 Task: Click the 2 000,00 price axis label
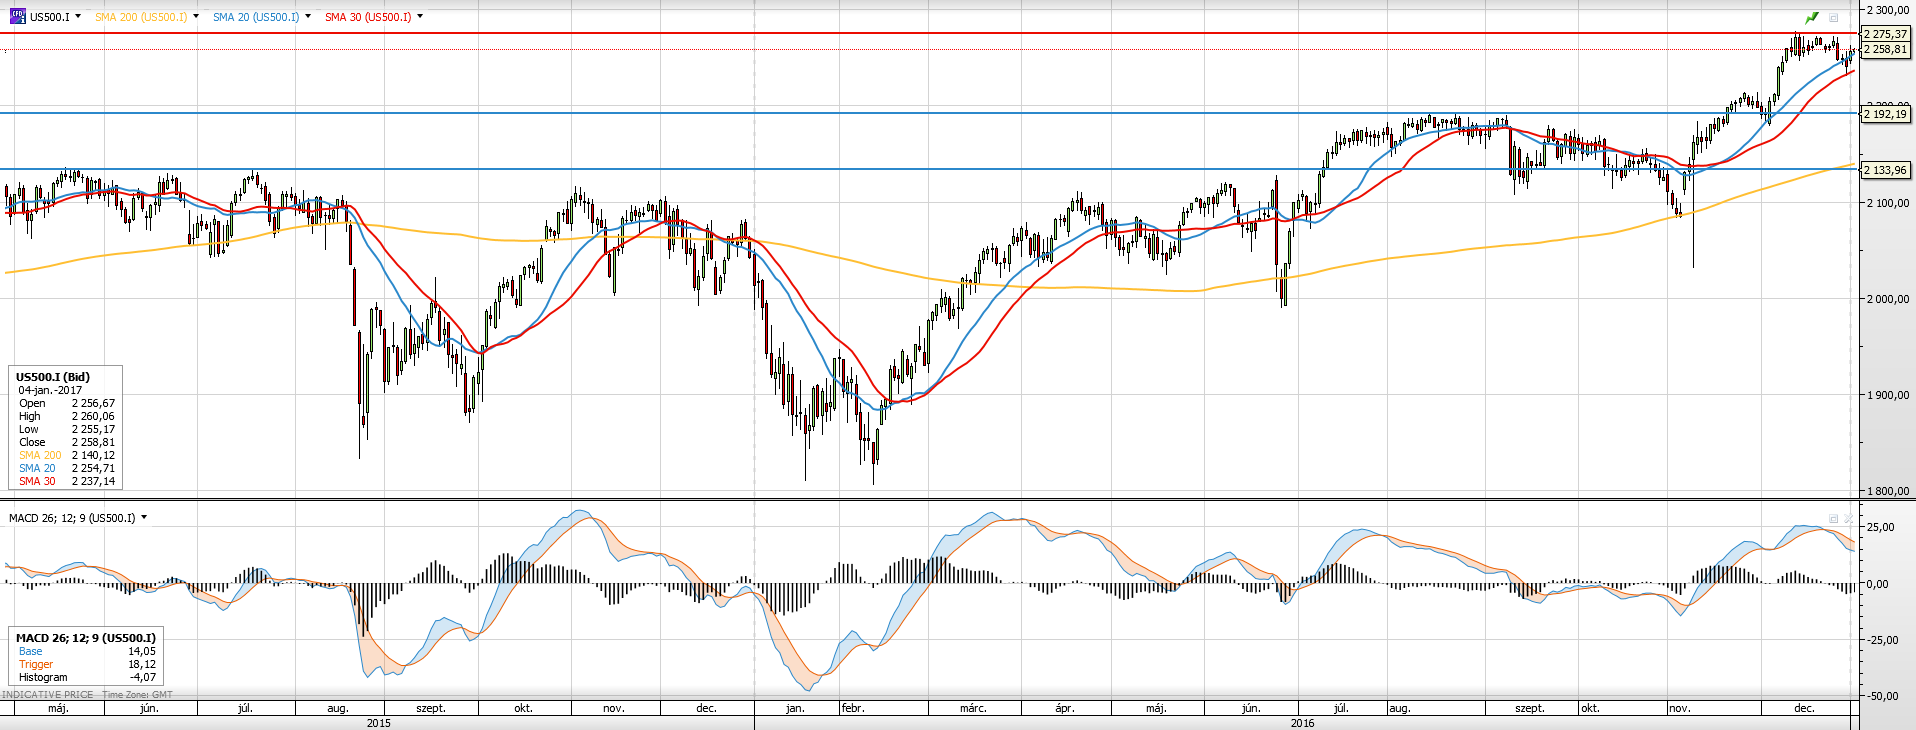[1887, 299]
